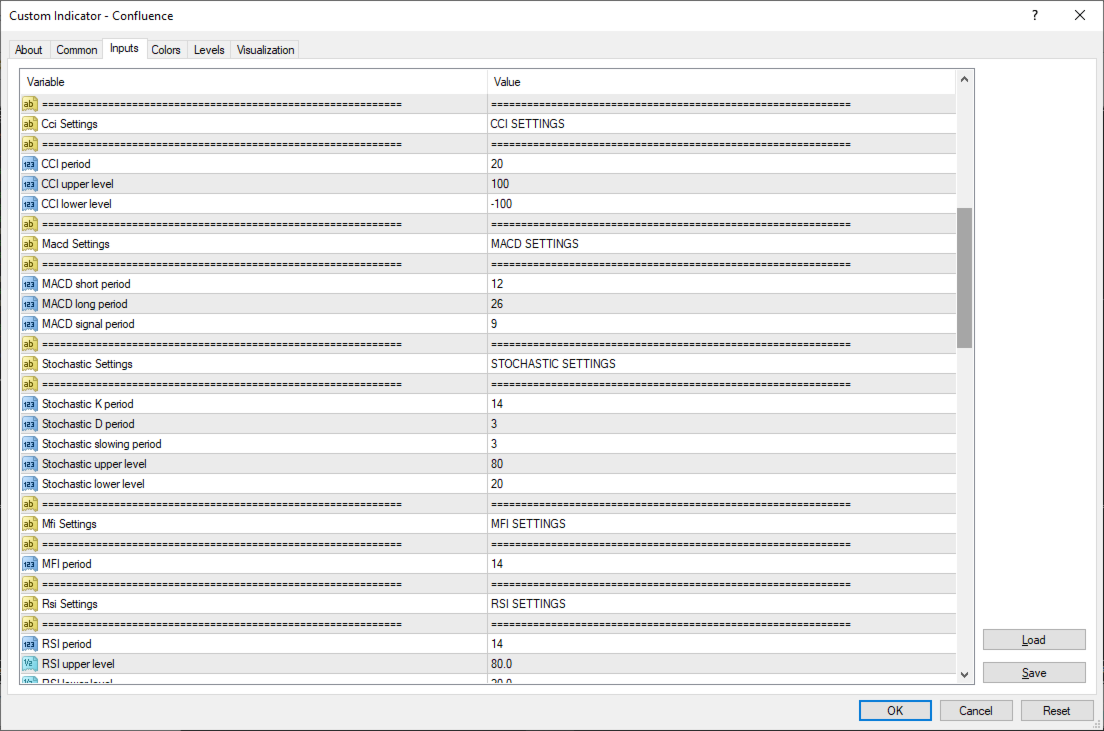1104x731 pixels.
Task: Click the integer icon beside Stochastic lower level
Action: [29, 484]
